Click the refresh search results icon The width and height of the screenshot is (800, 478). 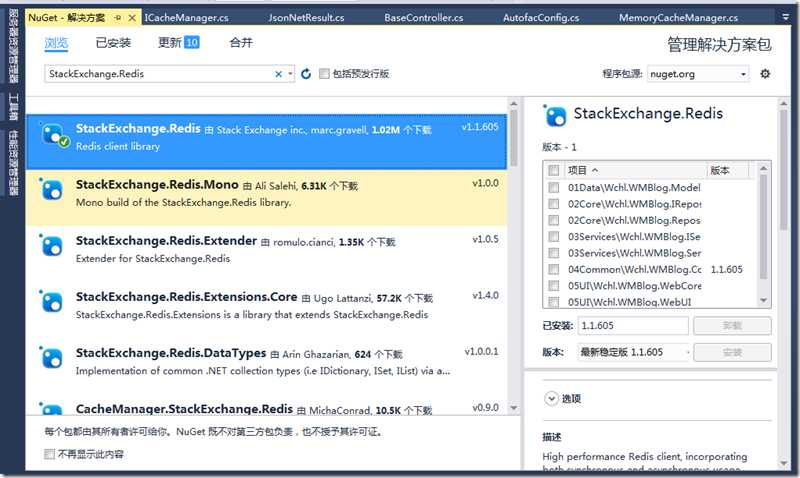coord(306,74)
